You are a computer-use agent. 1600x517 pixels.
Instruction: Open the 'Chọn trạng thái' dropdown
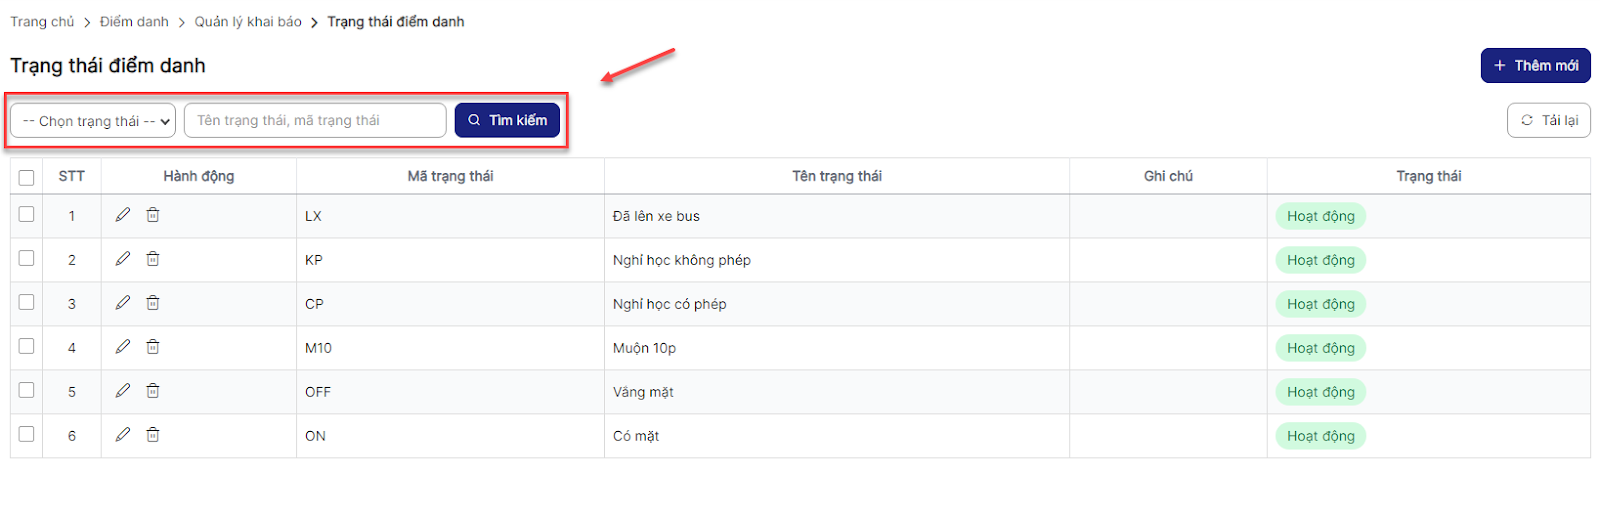click(x=93, y=121)
